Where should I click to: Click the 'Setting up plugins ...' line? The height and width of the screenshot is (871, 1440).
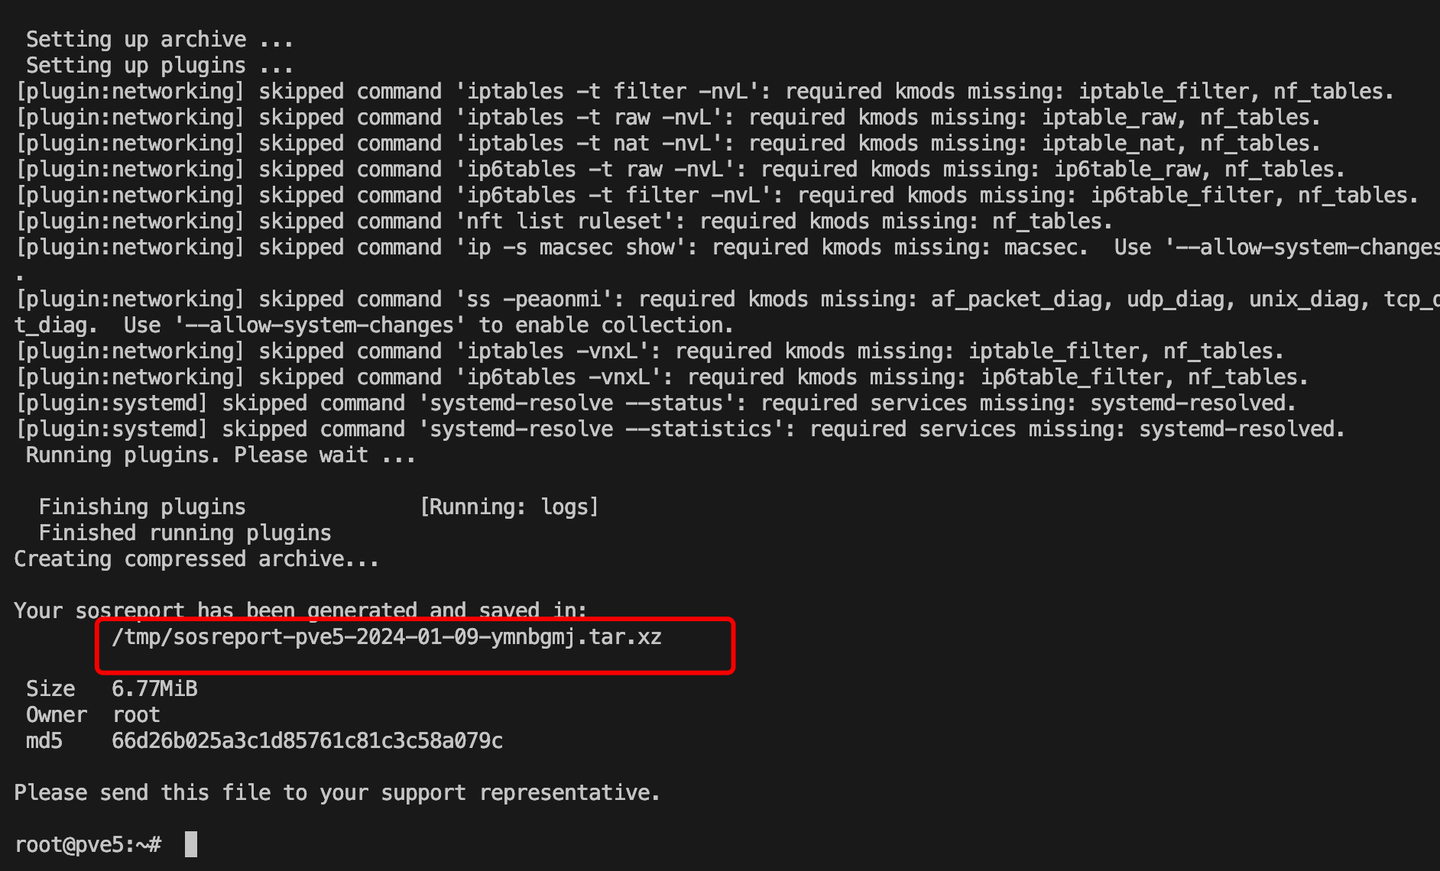pyautogui.click(x=159, y=65)
